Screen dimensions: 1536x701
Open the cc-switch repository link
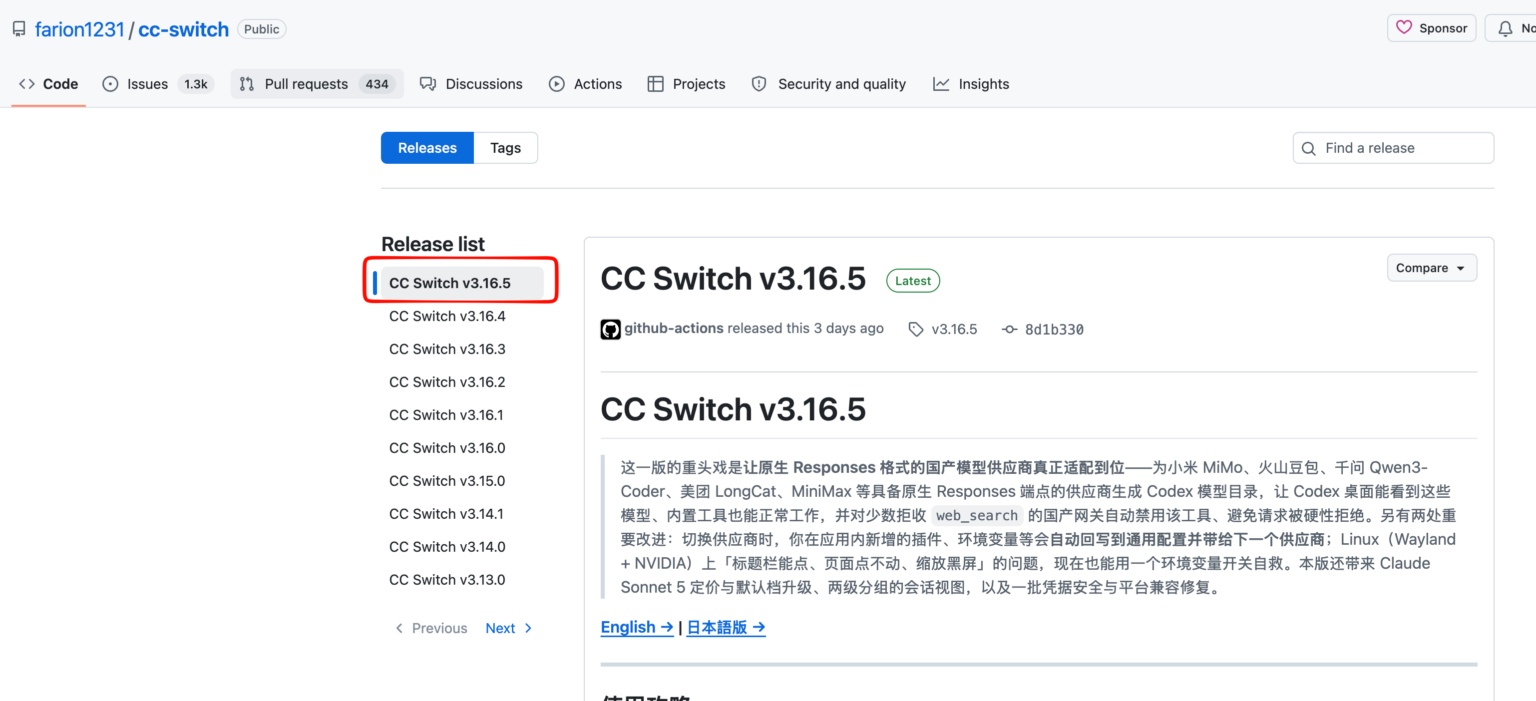click(x=183, y=29)
